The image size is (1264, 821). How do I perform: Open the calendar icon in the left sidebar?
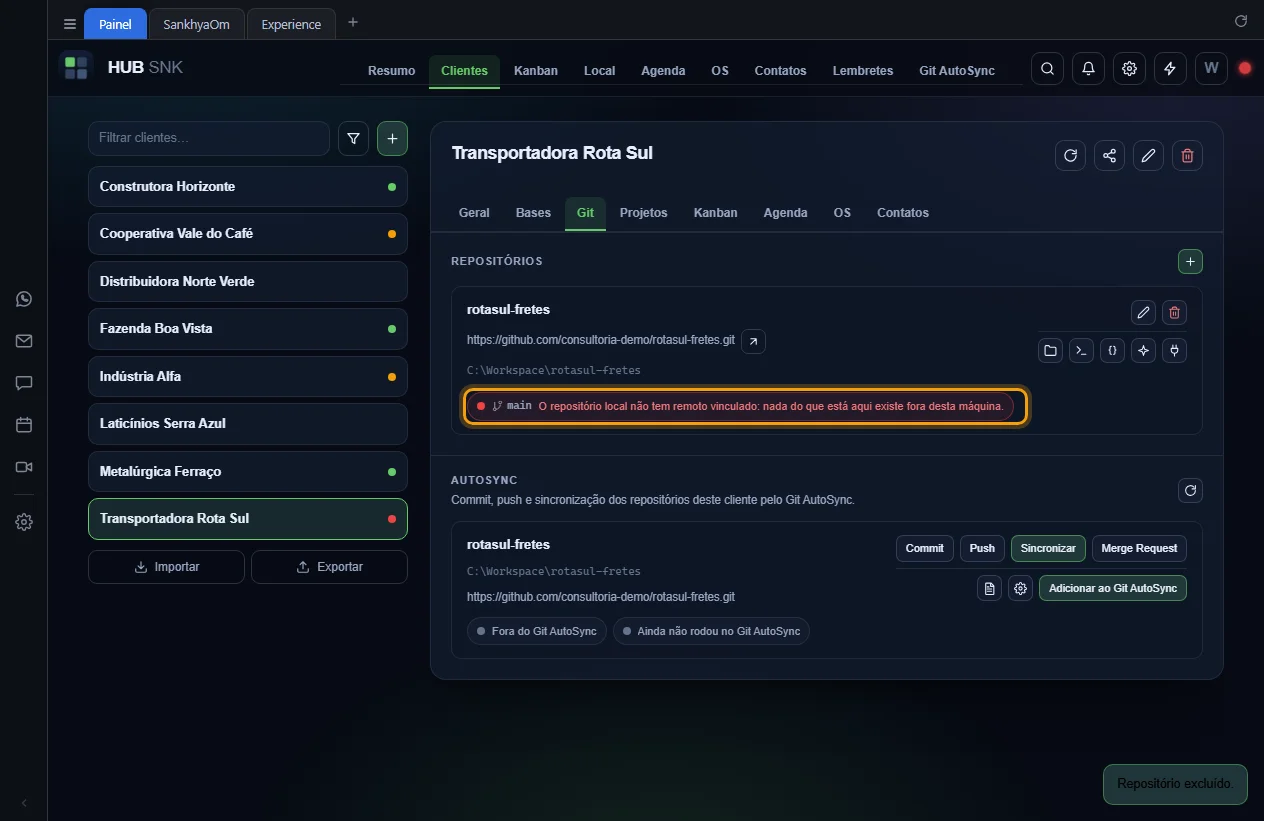24,425
